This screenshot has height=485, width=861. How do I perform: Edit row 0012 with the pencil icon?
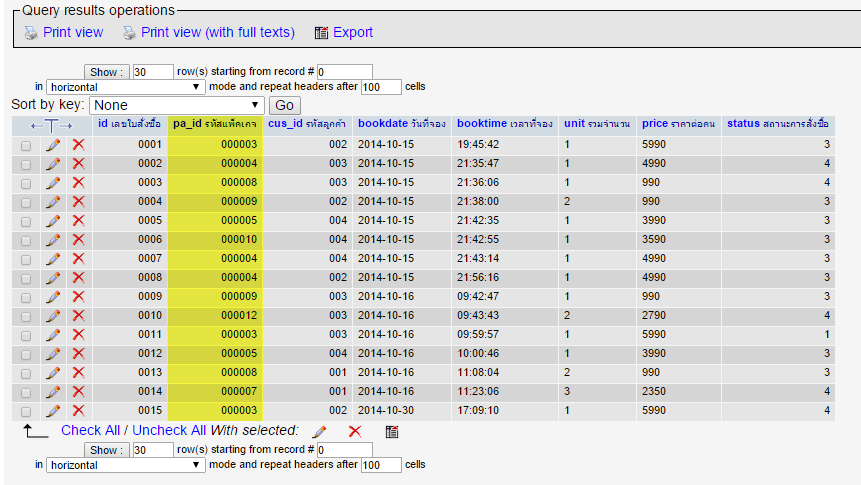point(53,354)
